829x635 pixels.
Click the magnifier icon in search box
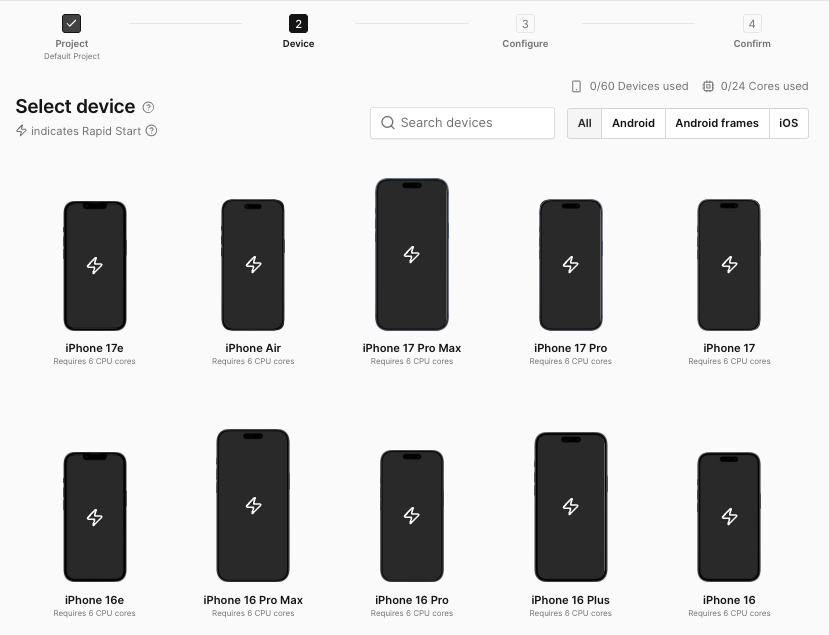388,123
